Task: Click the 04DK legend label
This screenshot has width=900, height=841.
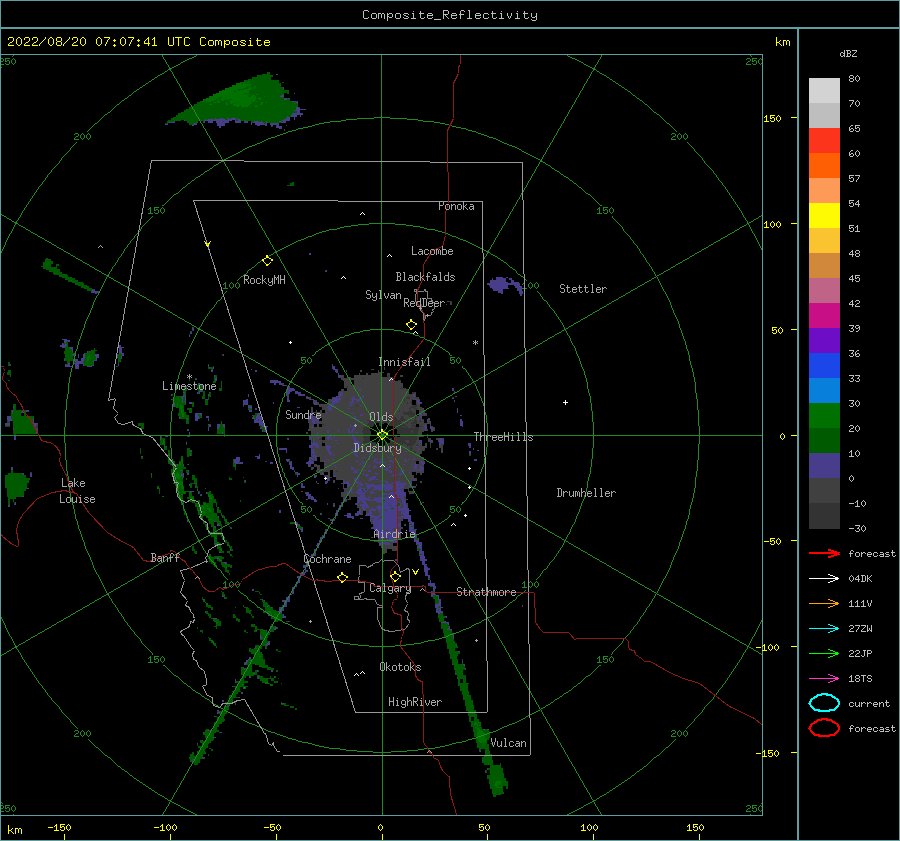Action: pos(860,579)
